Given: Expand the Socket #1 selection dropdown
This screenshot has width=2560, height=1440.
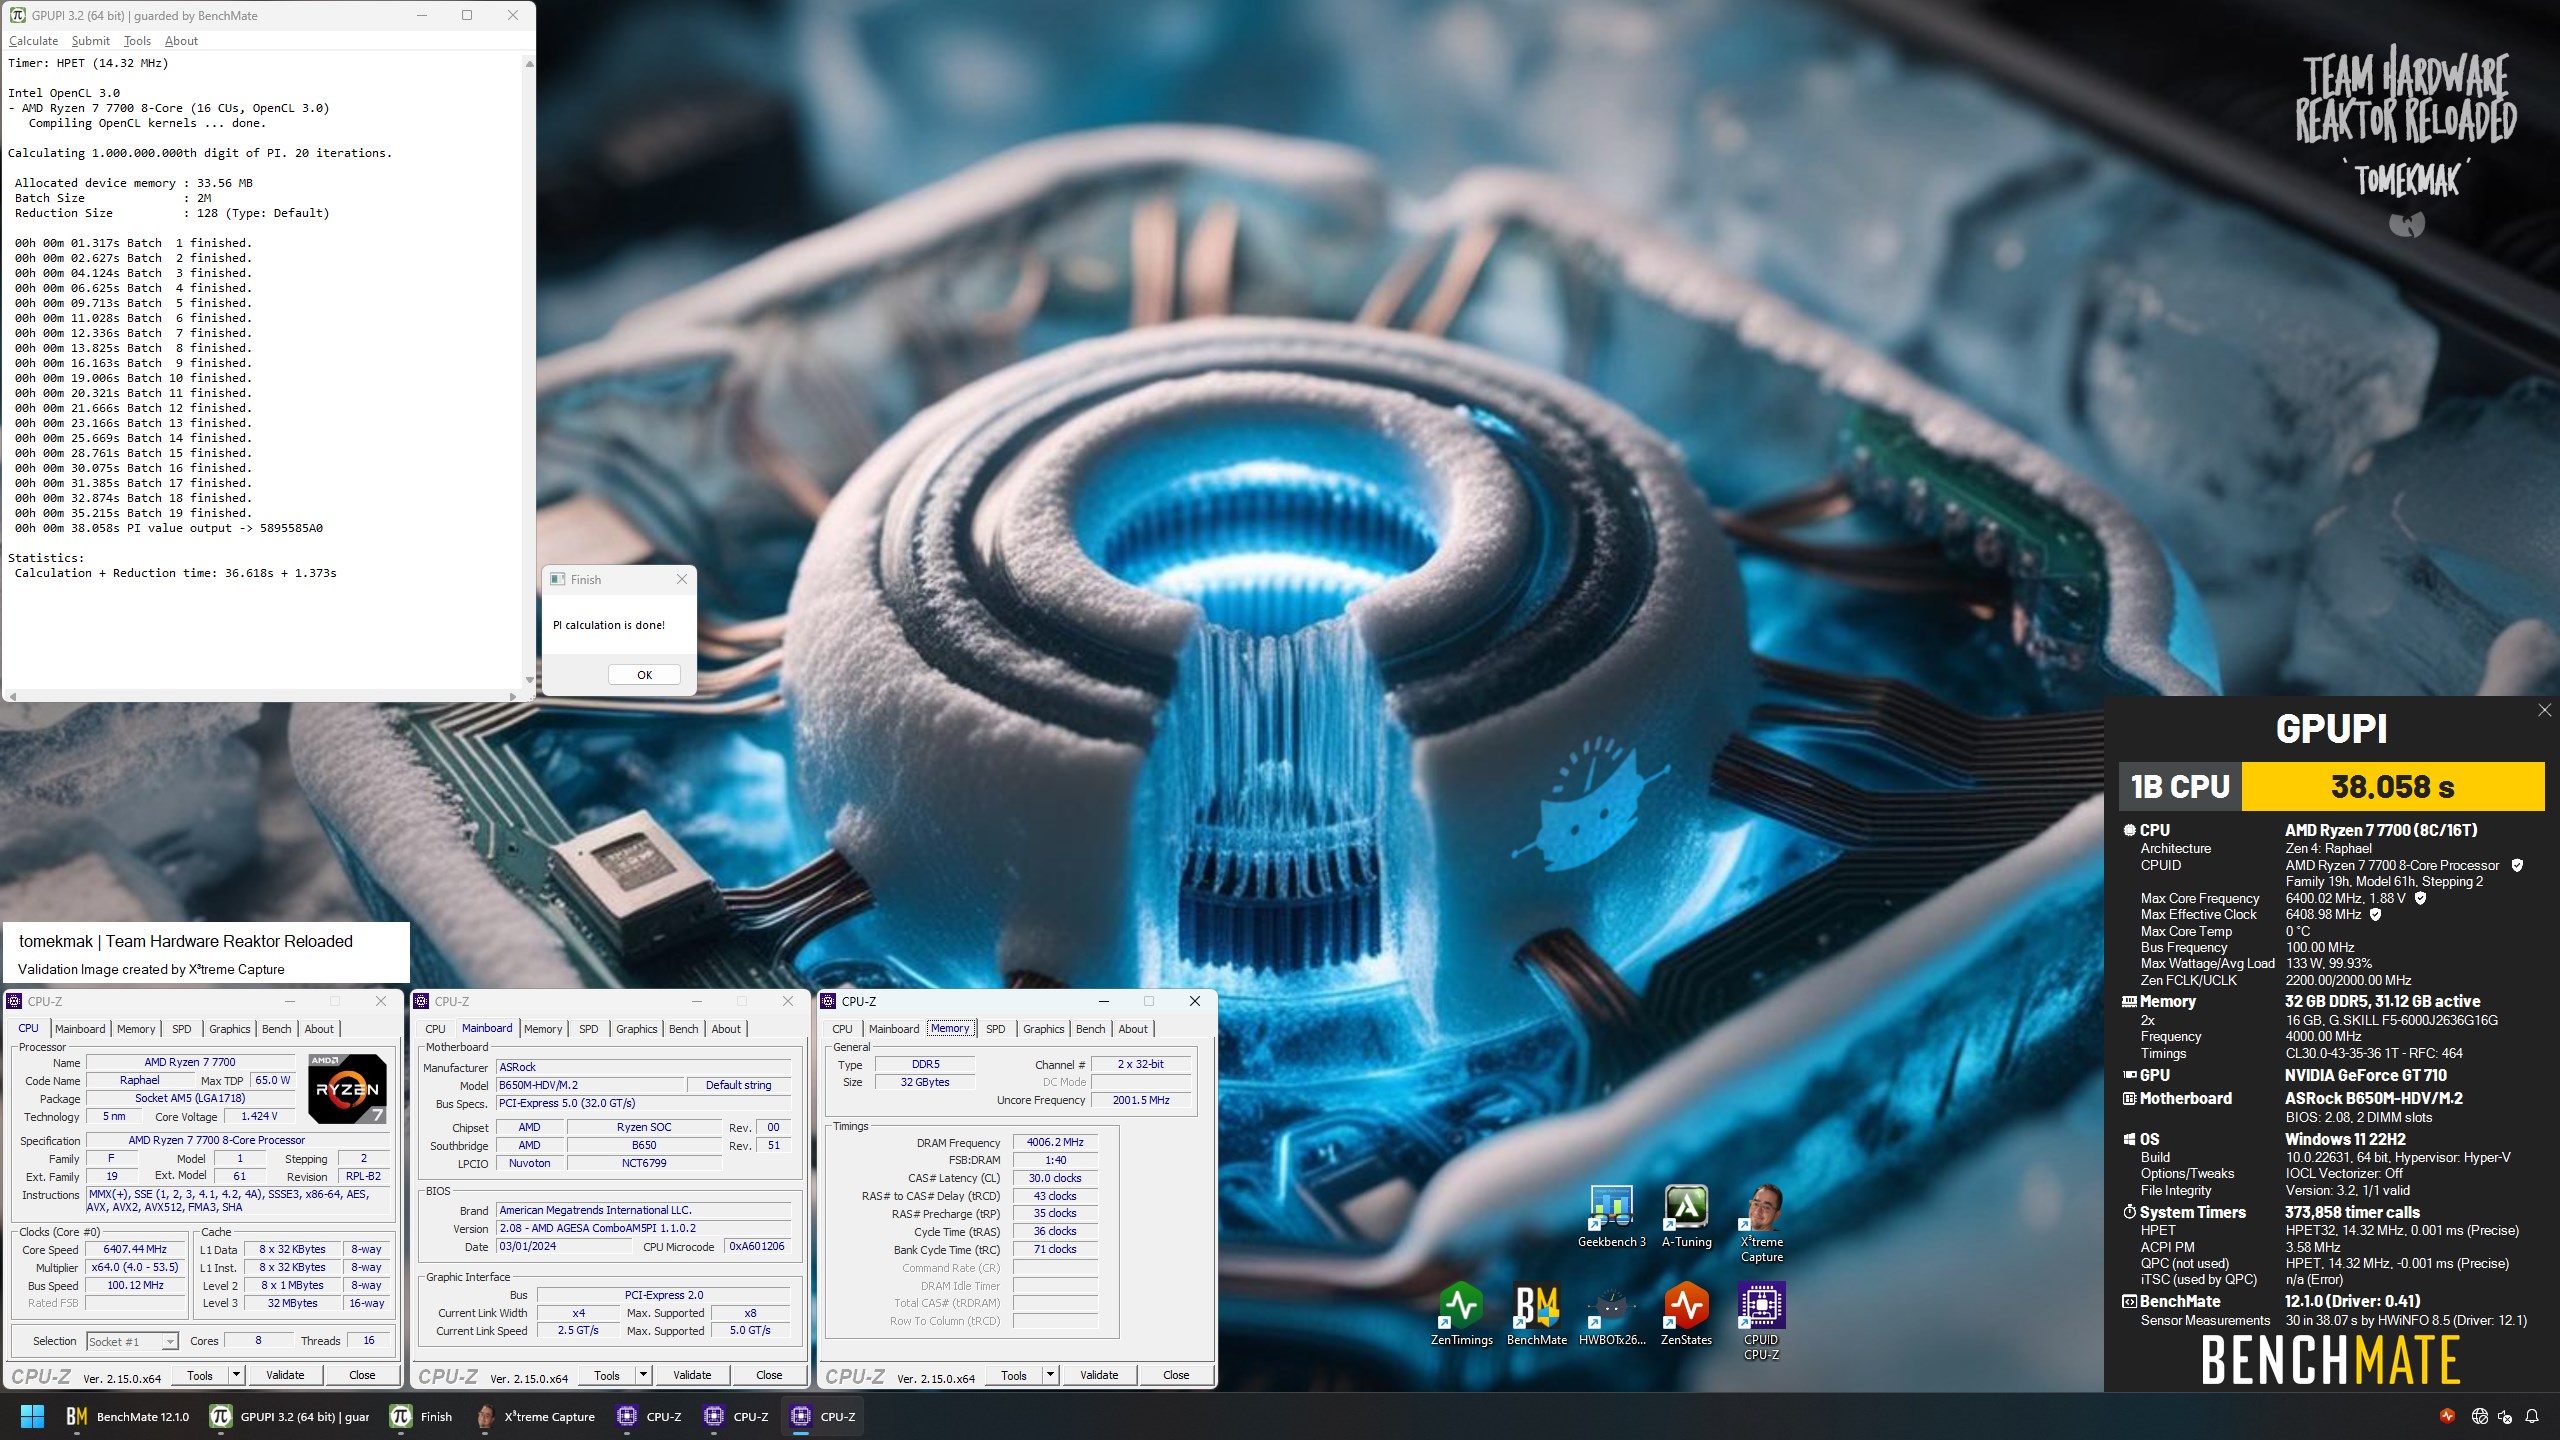Looking at the screenshot, I should pyautogui.click(x=170, y=1342).
